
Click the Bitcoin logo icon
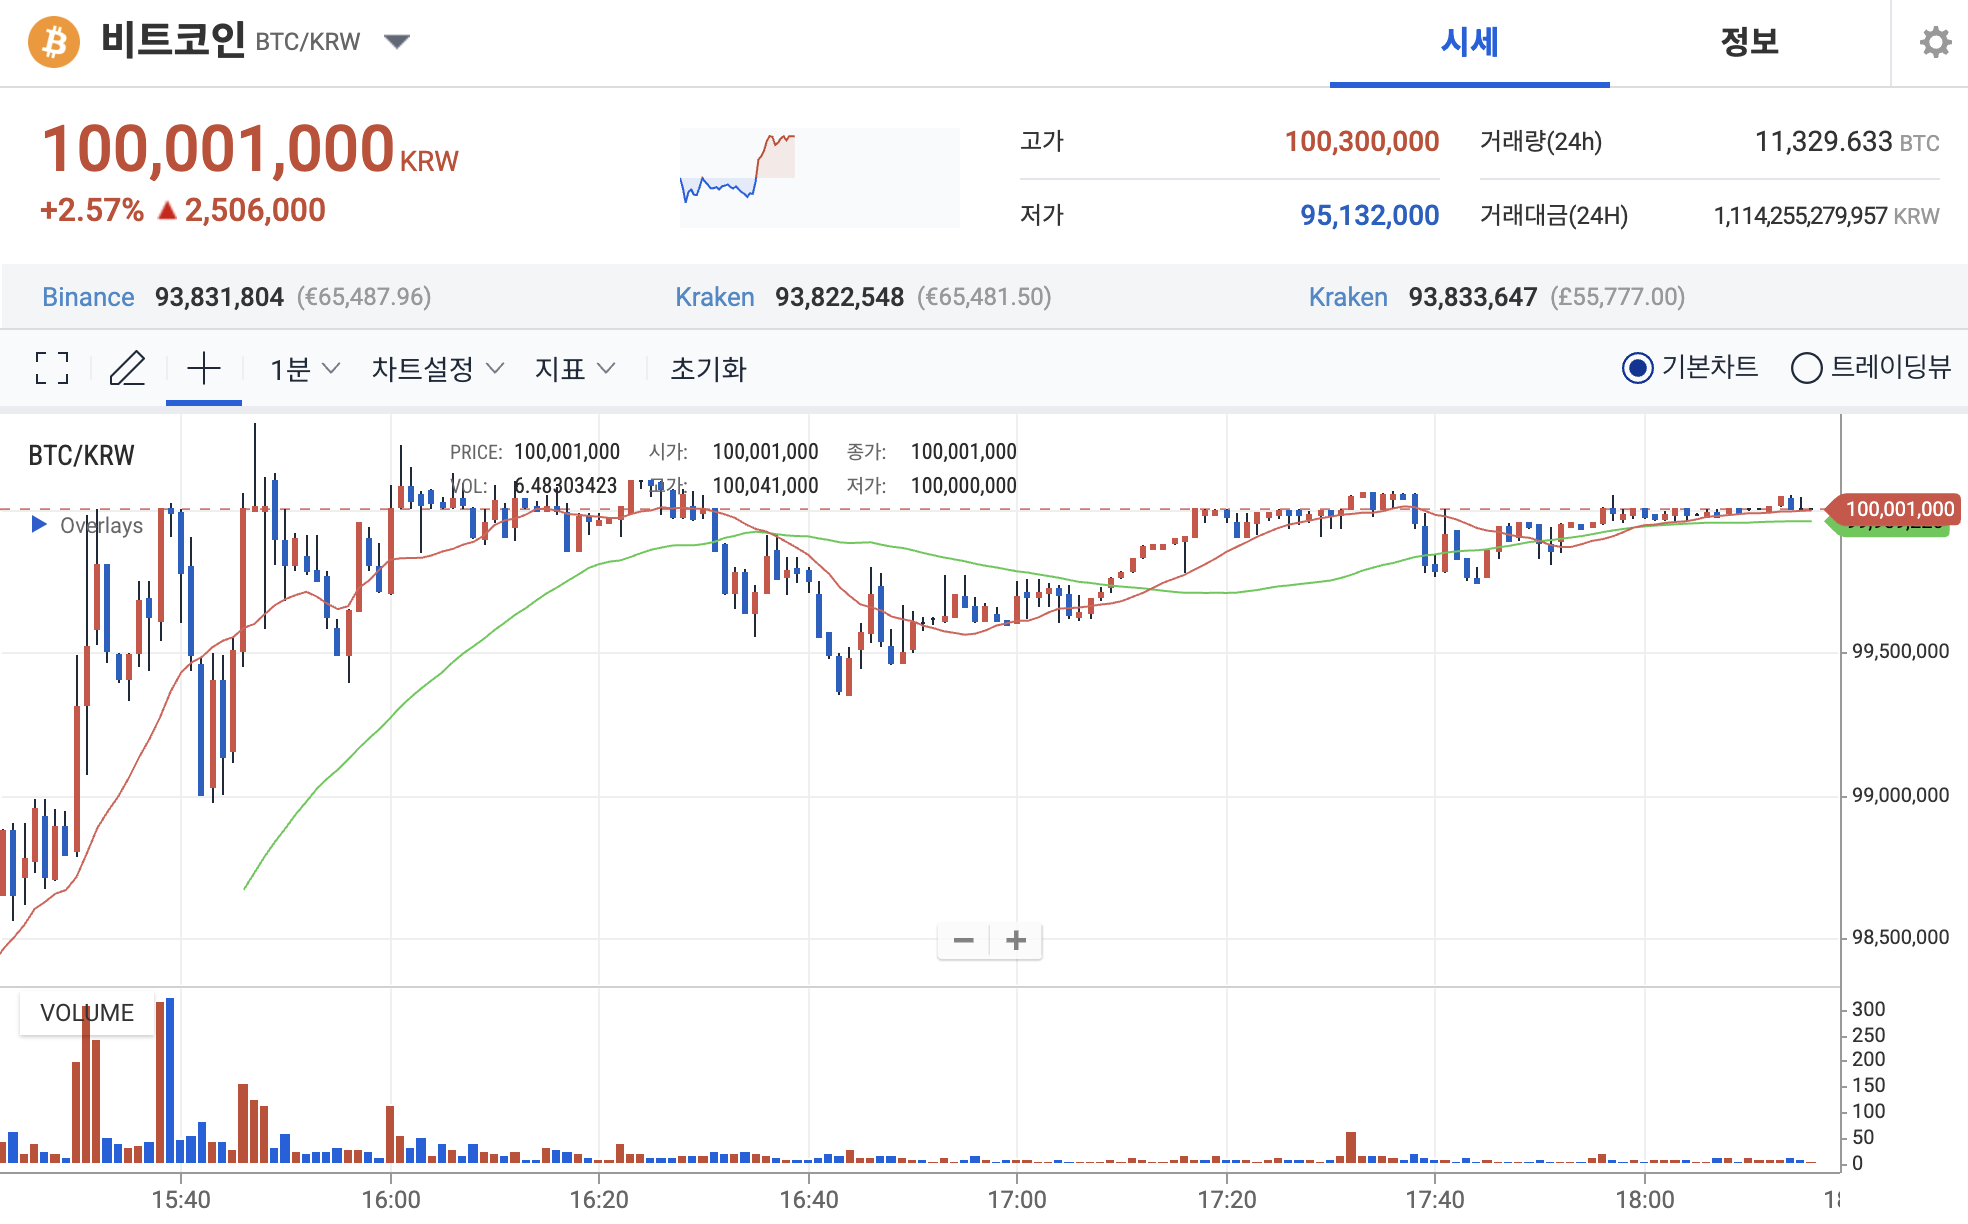tap(54, 42)
